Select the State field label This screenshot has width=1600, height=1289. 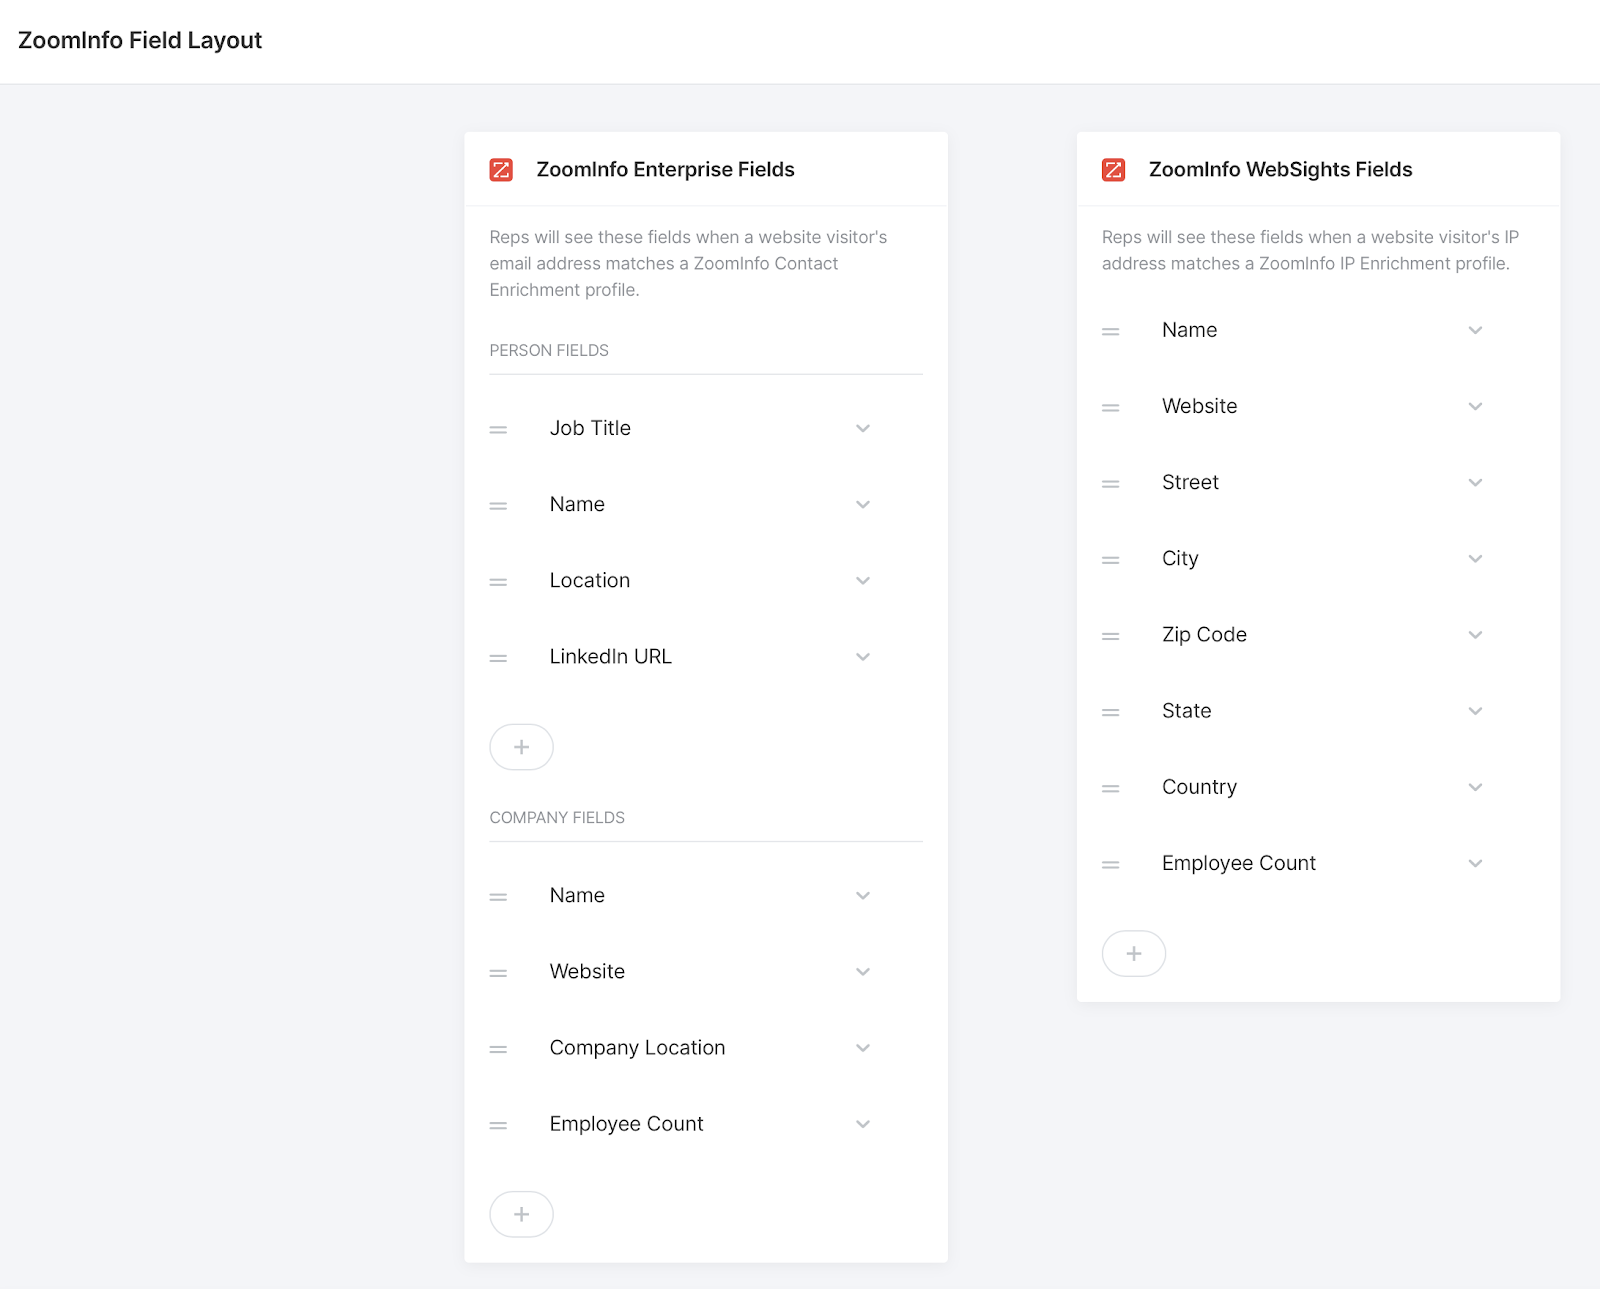tap(1186, 711)
